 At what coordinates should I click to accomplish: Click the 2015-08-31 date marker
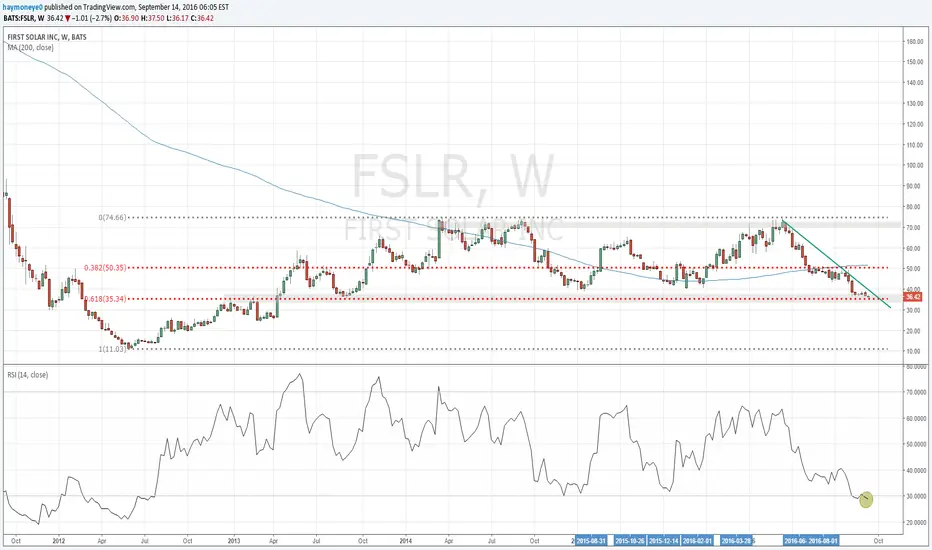[591, 540]
